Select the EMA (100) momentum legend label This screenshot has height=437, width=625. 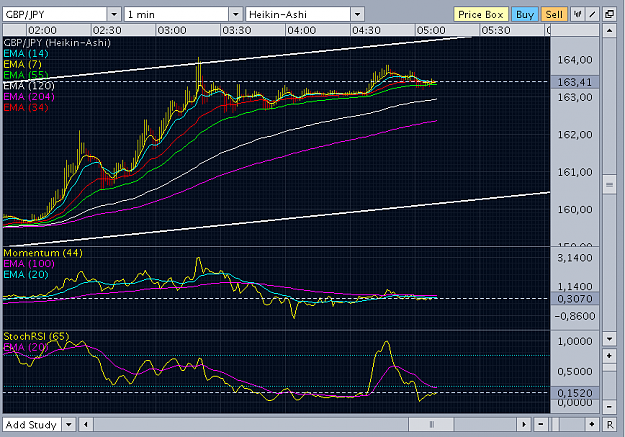[x=29, y=264]
